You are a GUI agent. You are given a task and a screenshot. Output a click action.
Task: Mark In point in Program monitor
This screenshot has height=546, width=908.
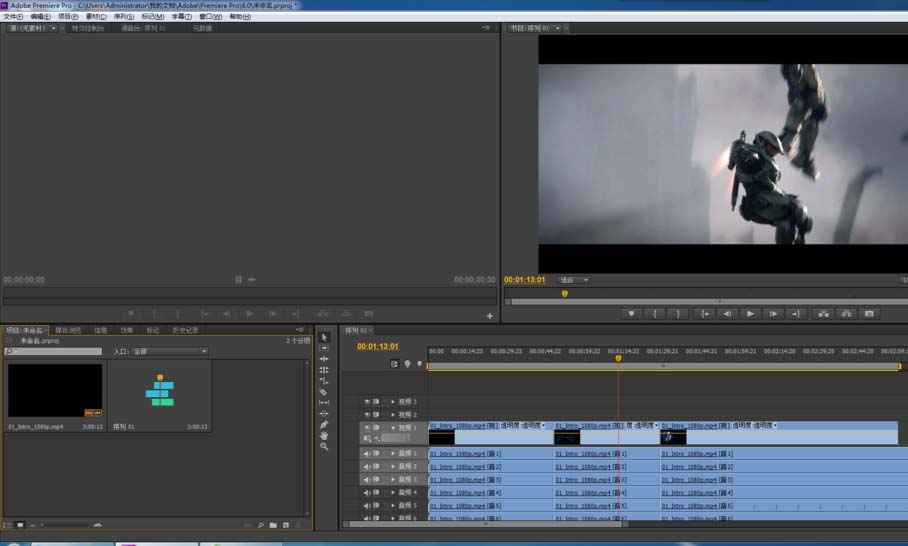pos(655,314)
